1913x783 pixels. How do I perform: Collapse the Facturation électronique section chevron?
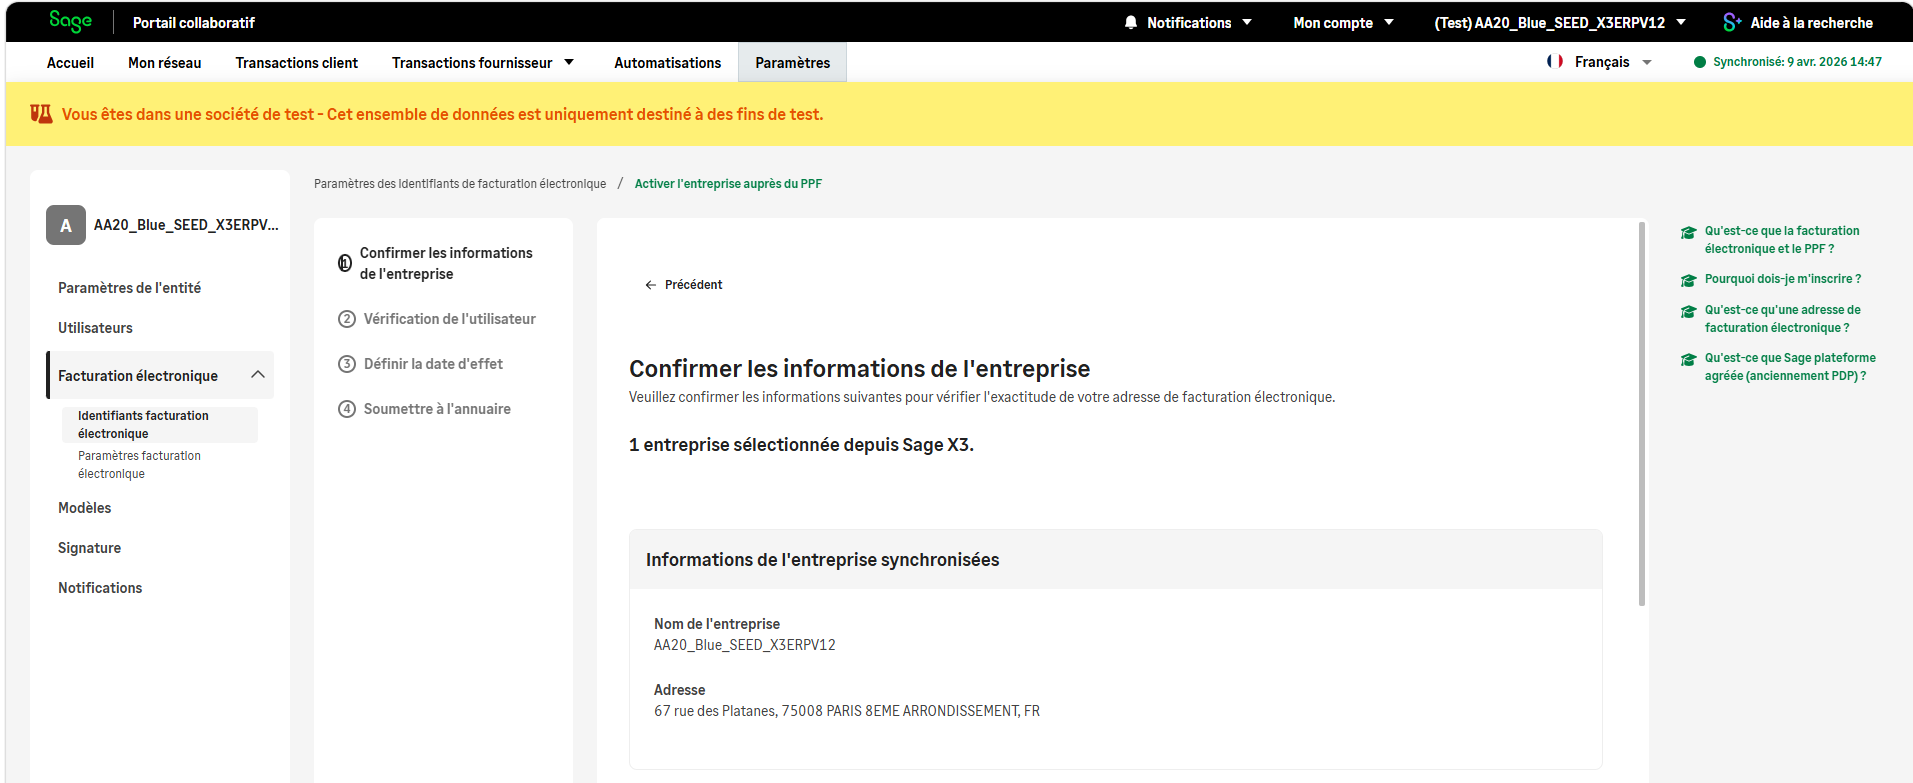click(258, 375)
